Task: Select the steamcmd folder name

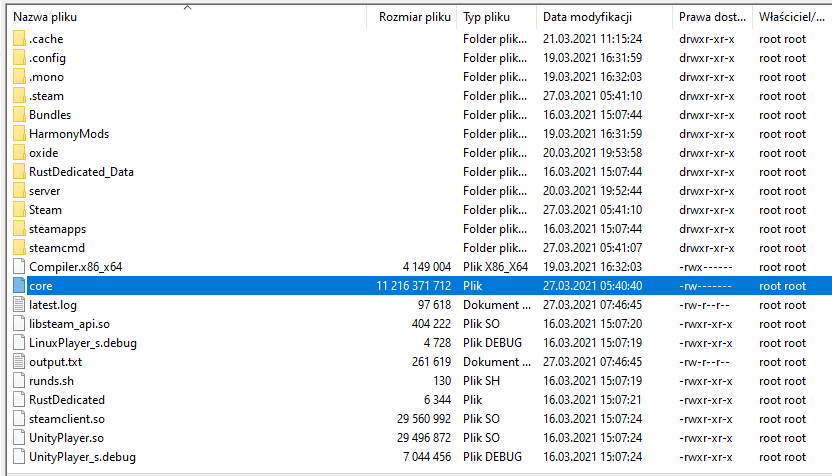Action: (x=57, y=248)
